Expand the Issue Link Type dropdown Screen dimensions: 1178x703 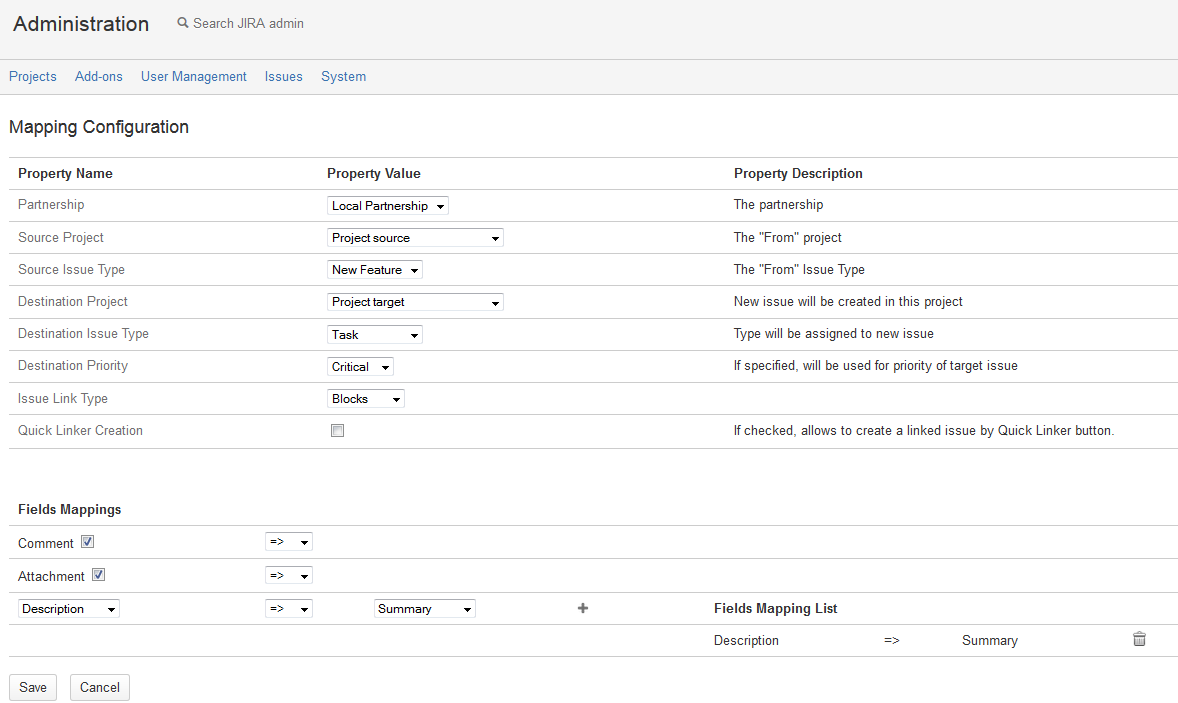[x=366, y=399]
